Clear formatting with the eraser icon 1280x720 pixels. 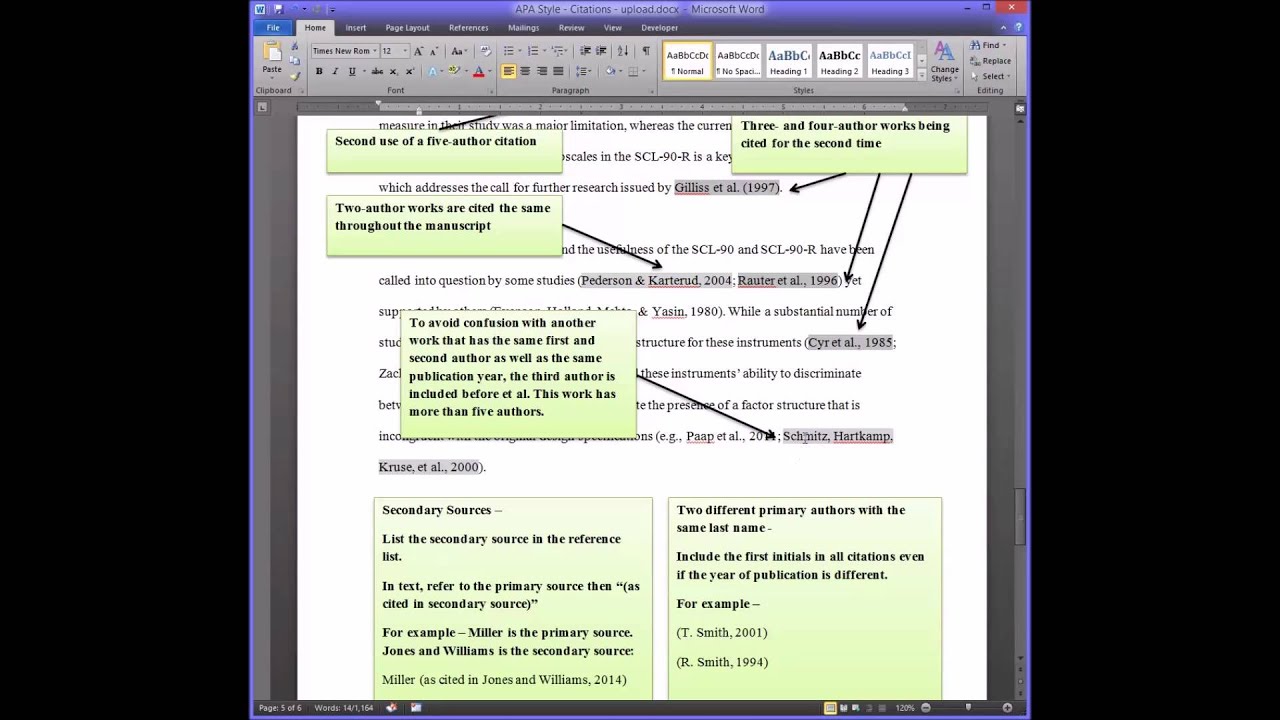[x=485, y=51]
